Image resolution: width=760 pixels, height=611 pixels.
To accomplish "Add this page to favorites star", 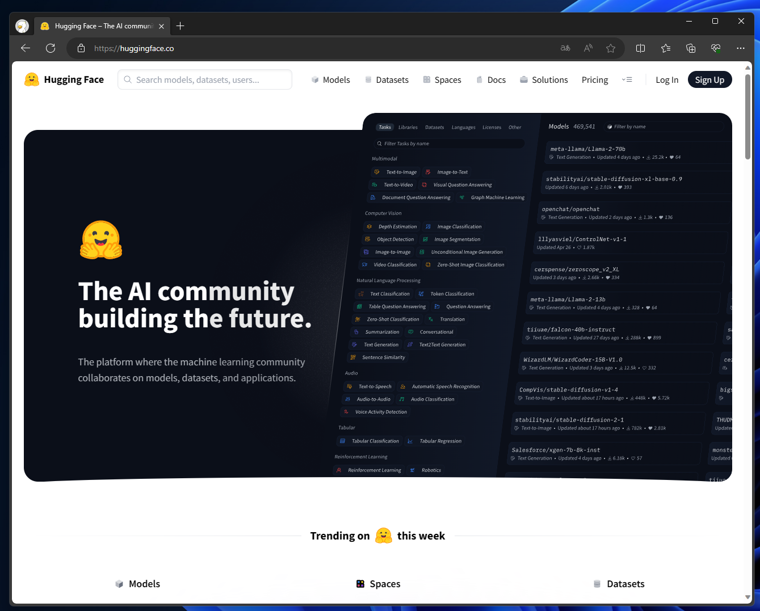I will coord(611,48).
